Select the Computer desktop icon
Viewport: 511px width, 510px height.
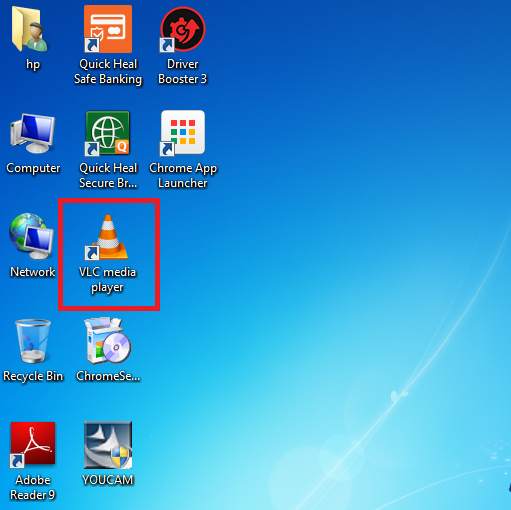click(x=33, y=133)
